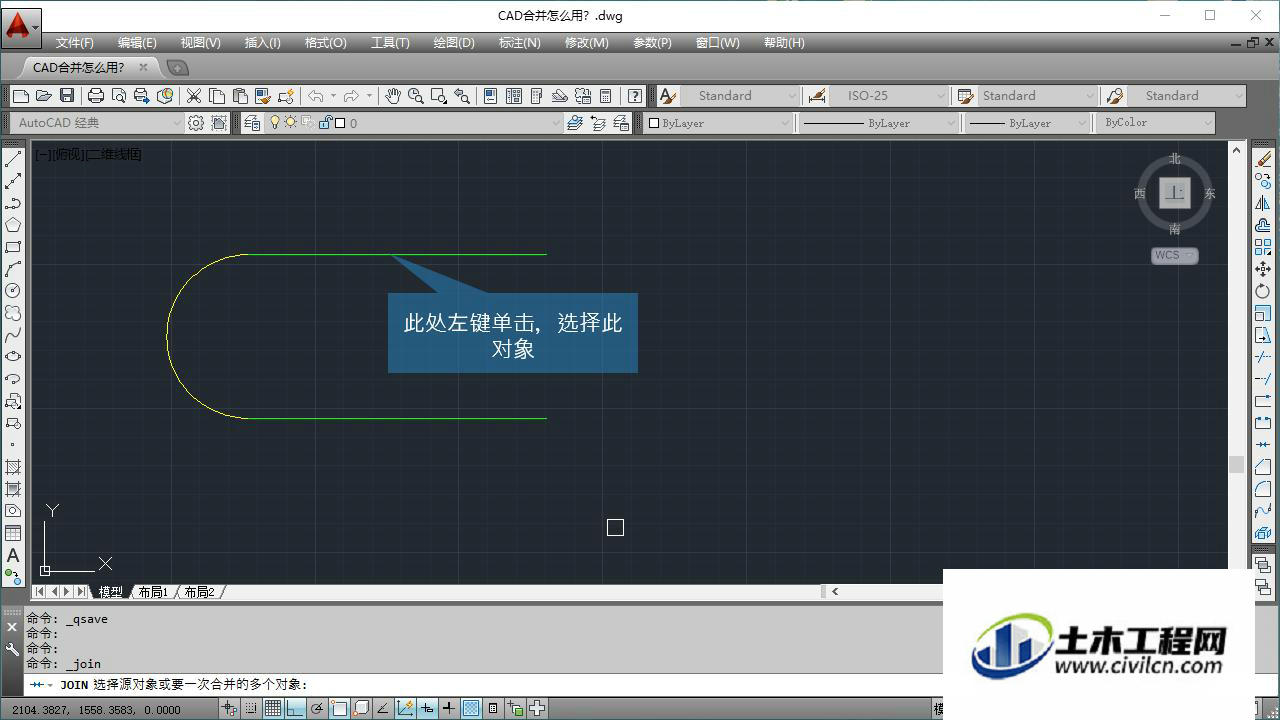Open the Plot (print) icon
Viewport: 1280px width, 720px height.
coord(96,96)
